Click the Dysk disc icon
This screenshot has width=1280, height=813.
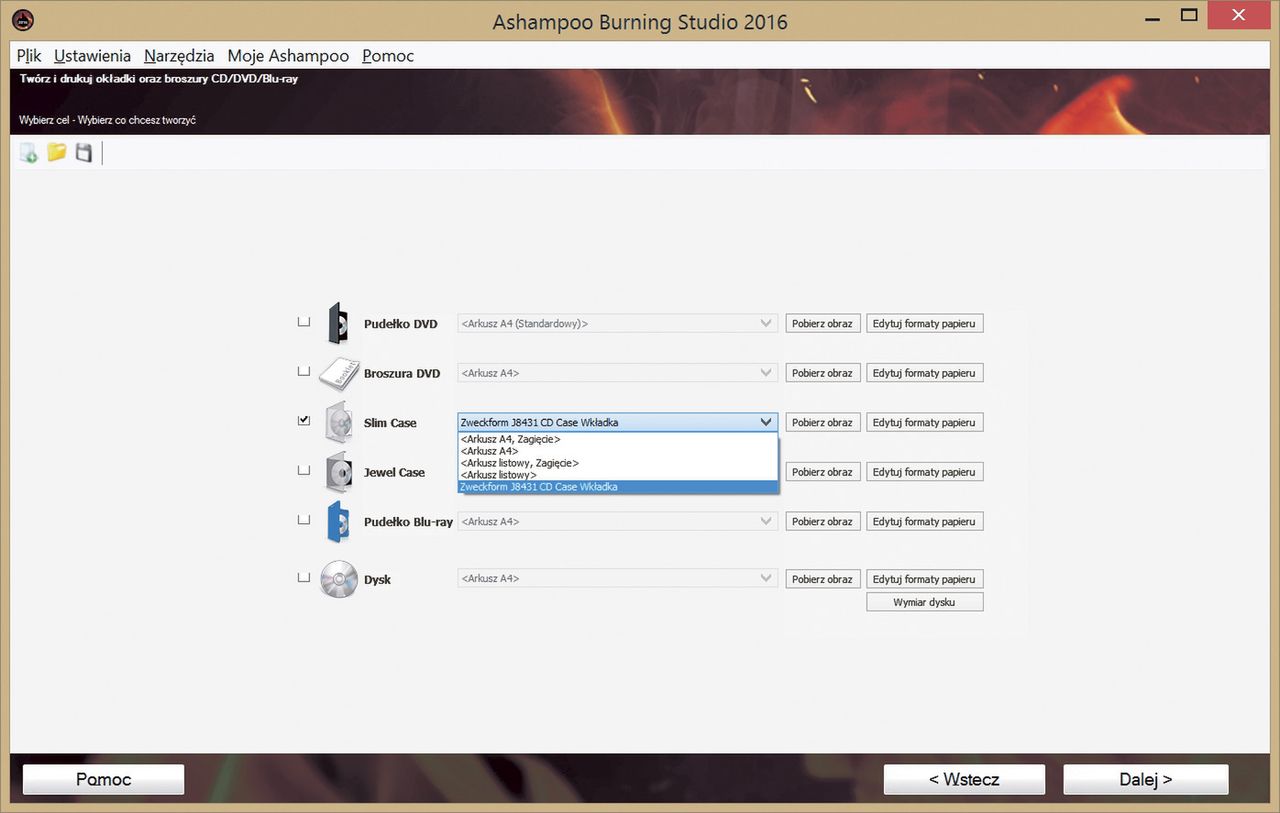tap(339, 579)
